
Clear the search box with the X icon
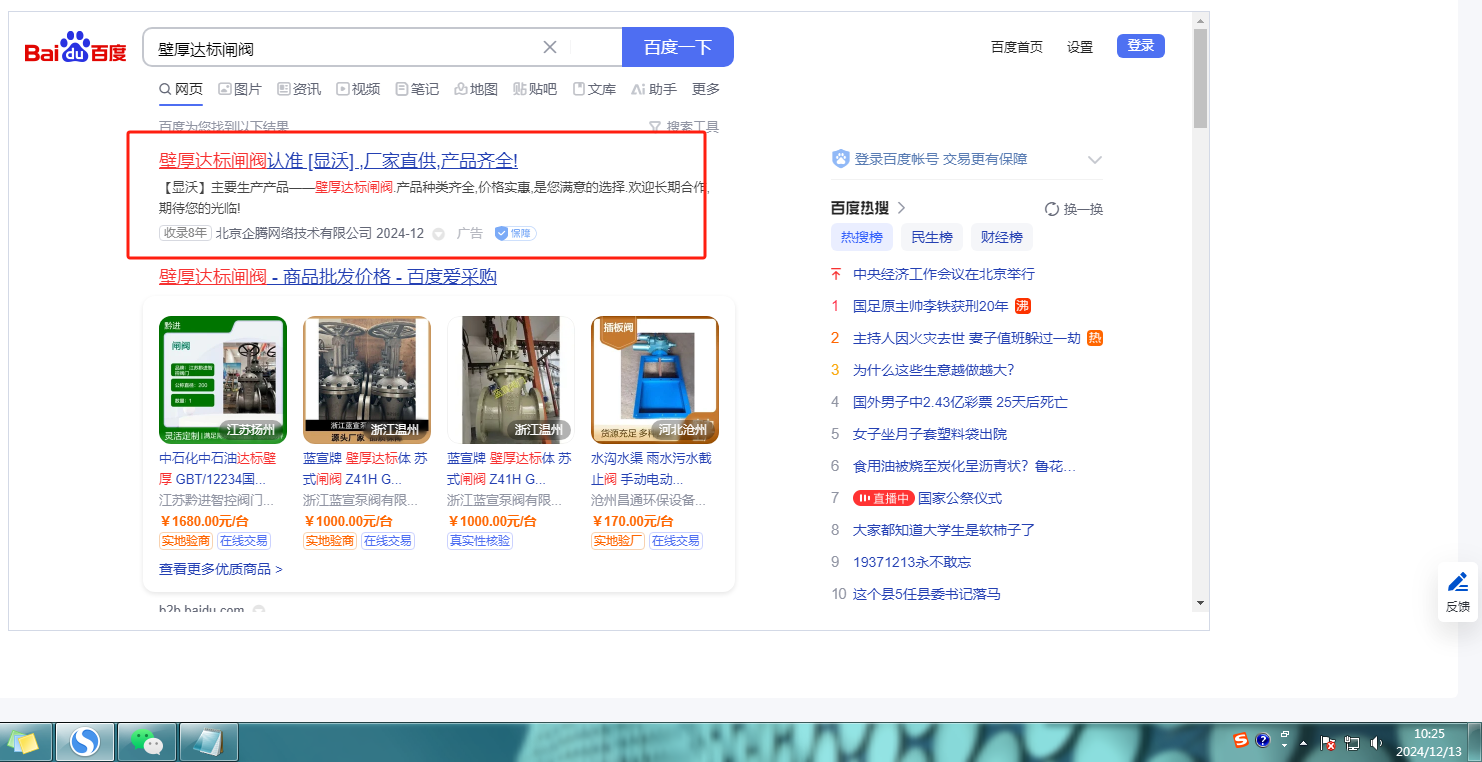coord(550,47)
